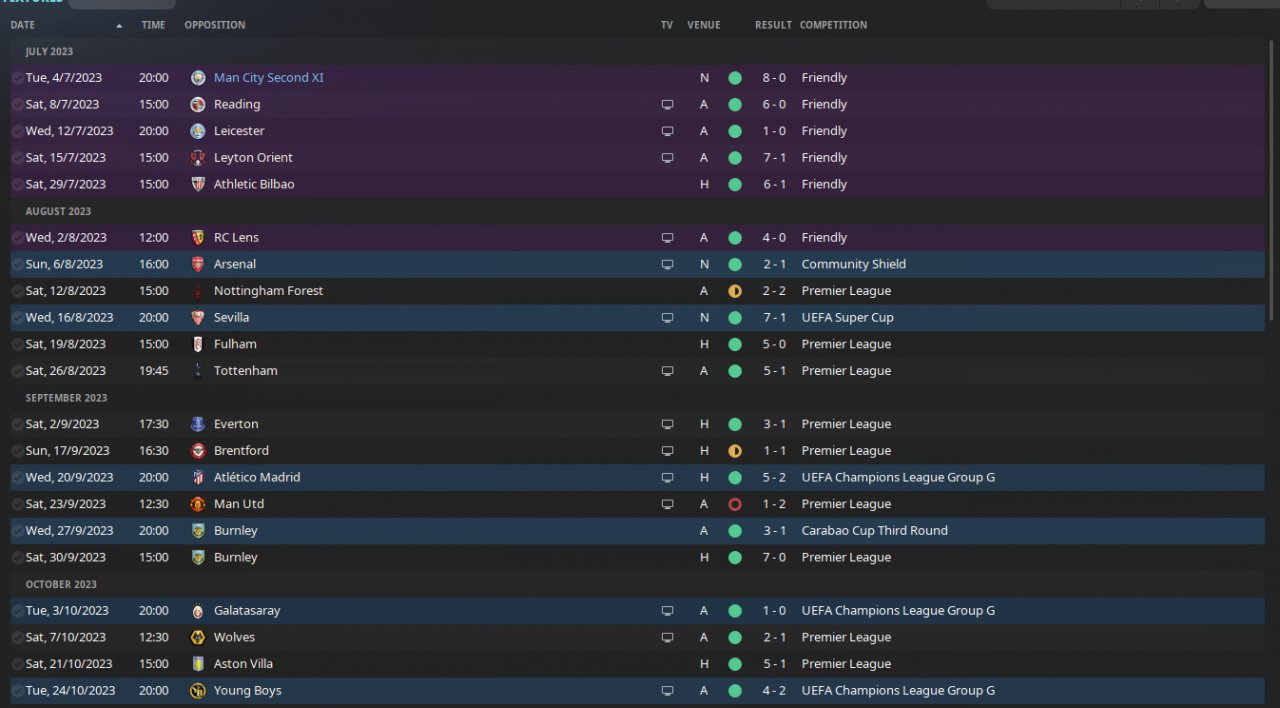
Task: Collapse the September 2023 month group header
Action: tap(62, 398)
